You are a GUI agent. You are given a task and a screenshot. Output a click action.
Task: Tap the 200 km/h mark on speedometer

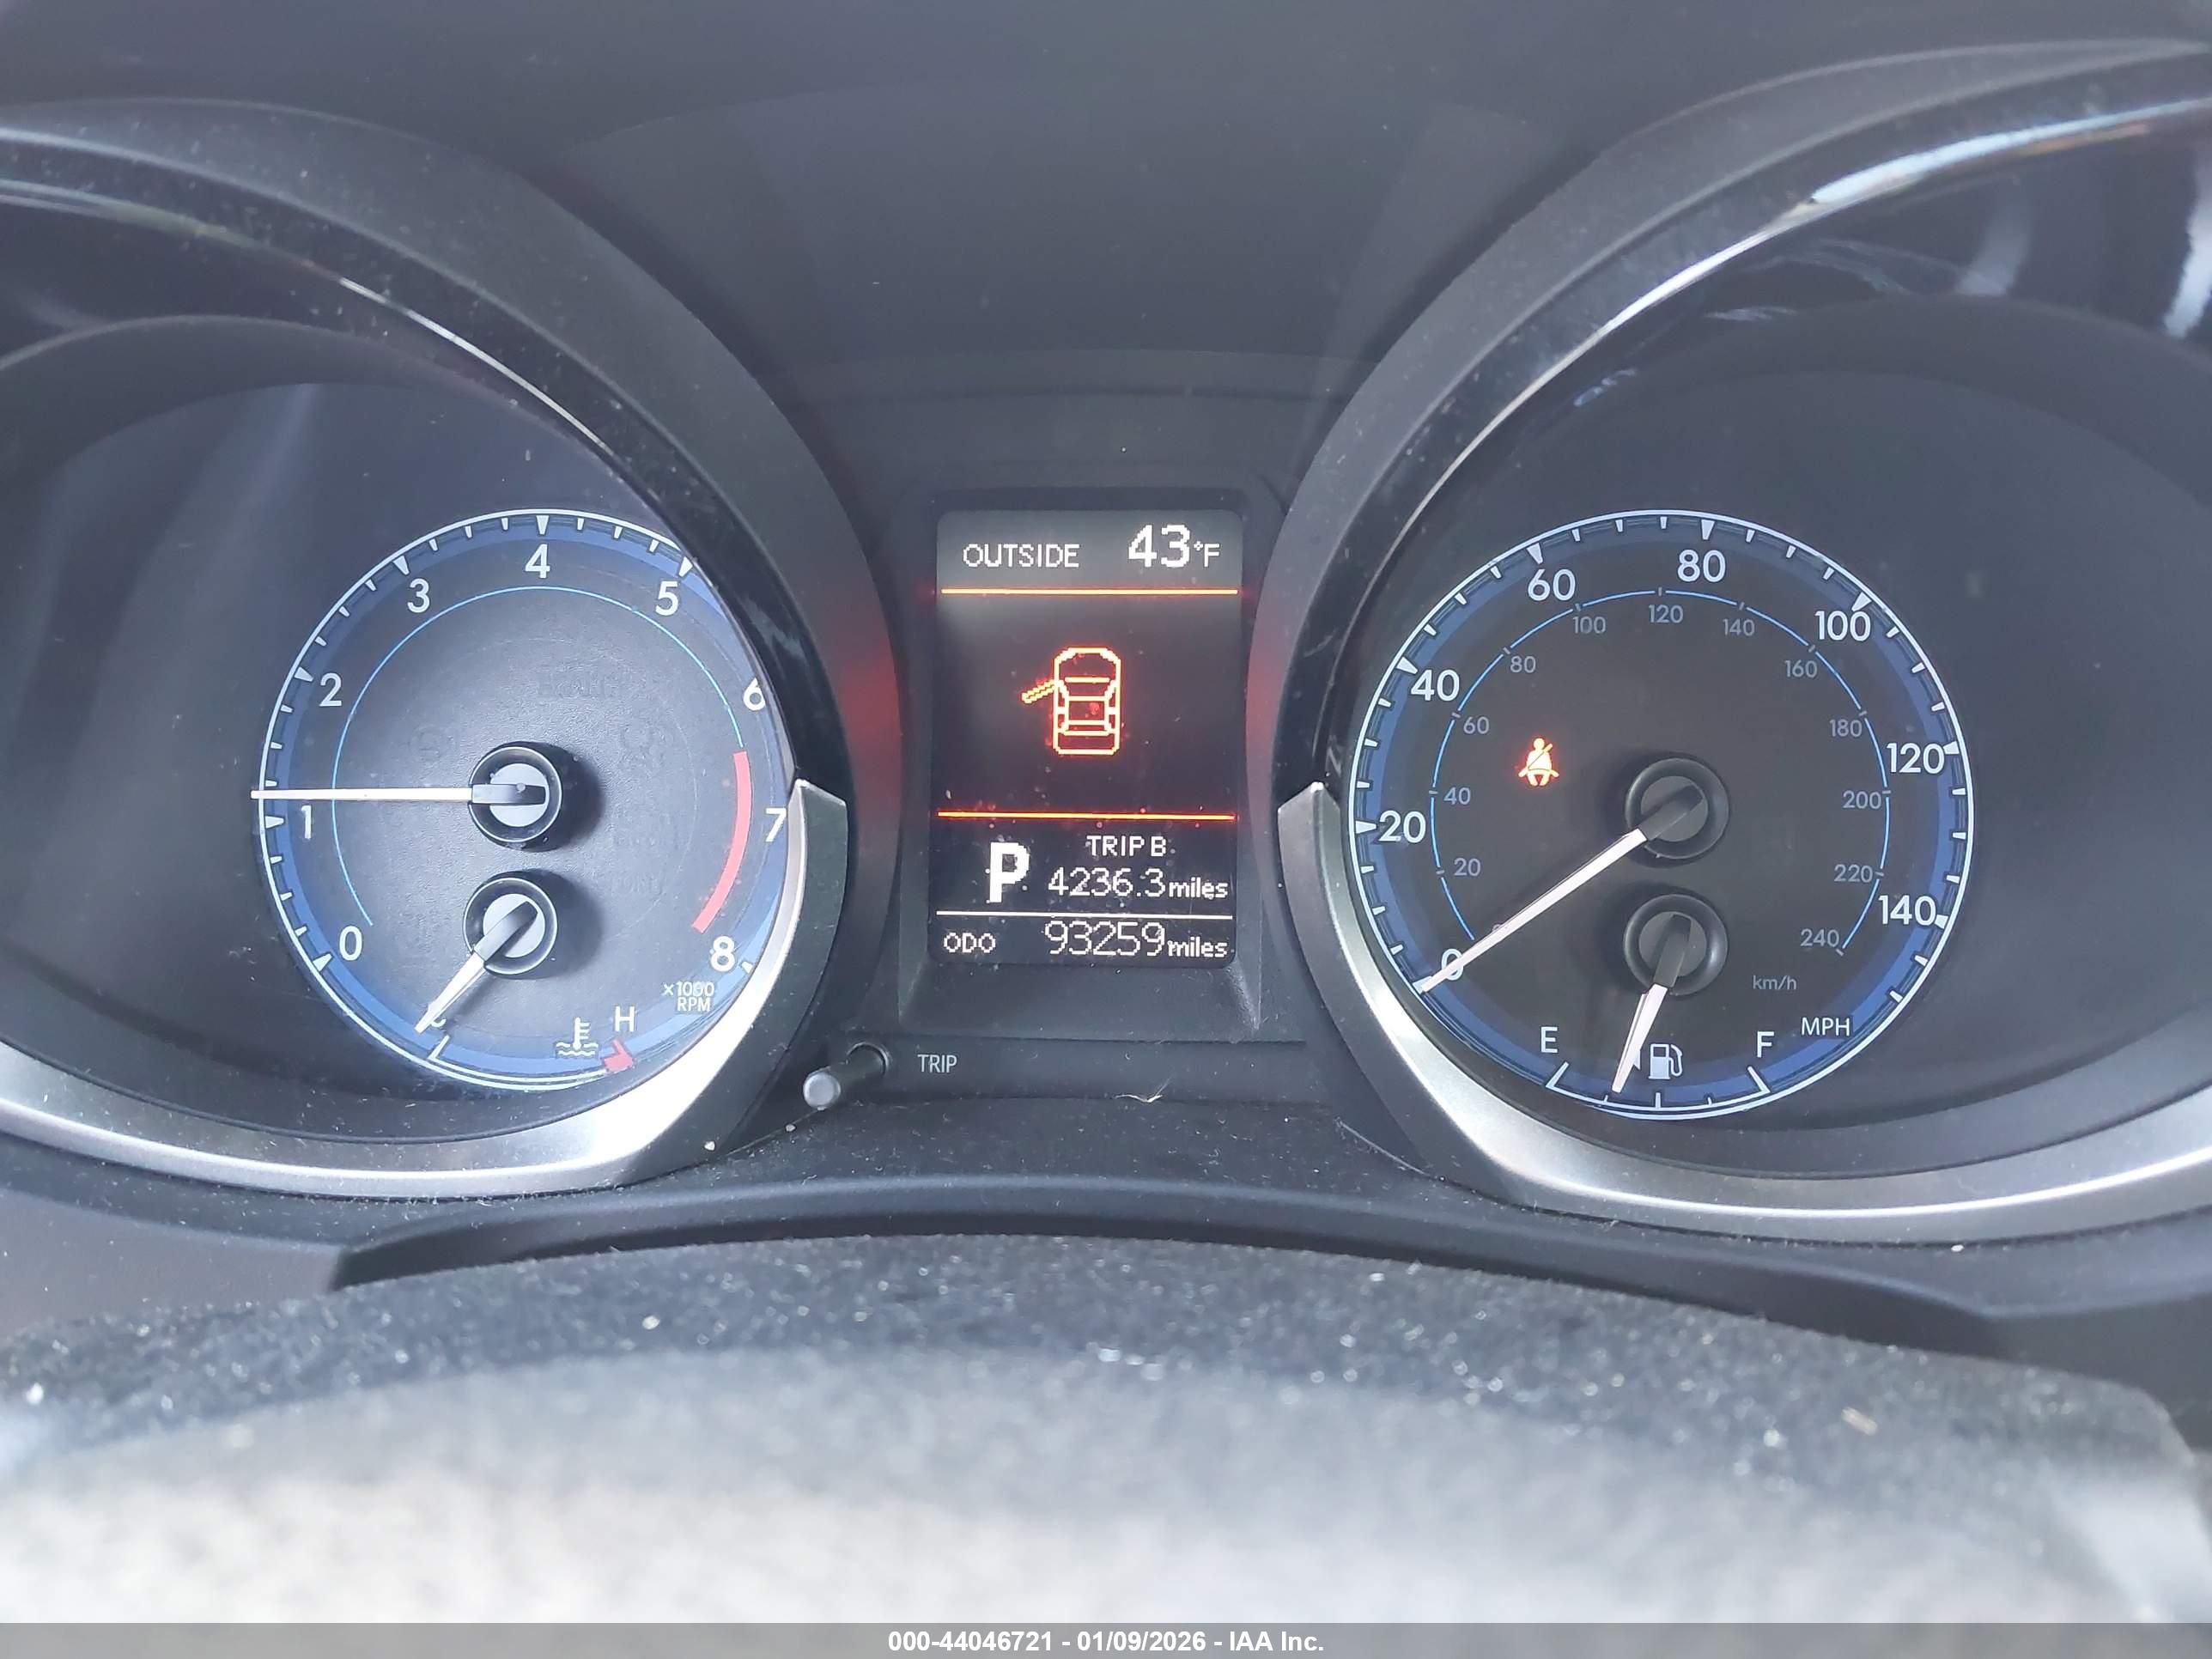pos(1862,800)
